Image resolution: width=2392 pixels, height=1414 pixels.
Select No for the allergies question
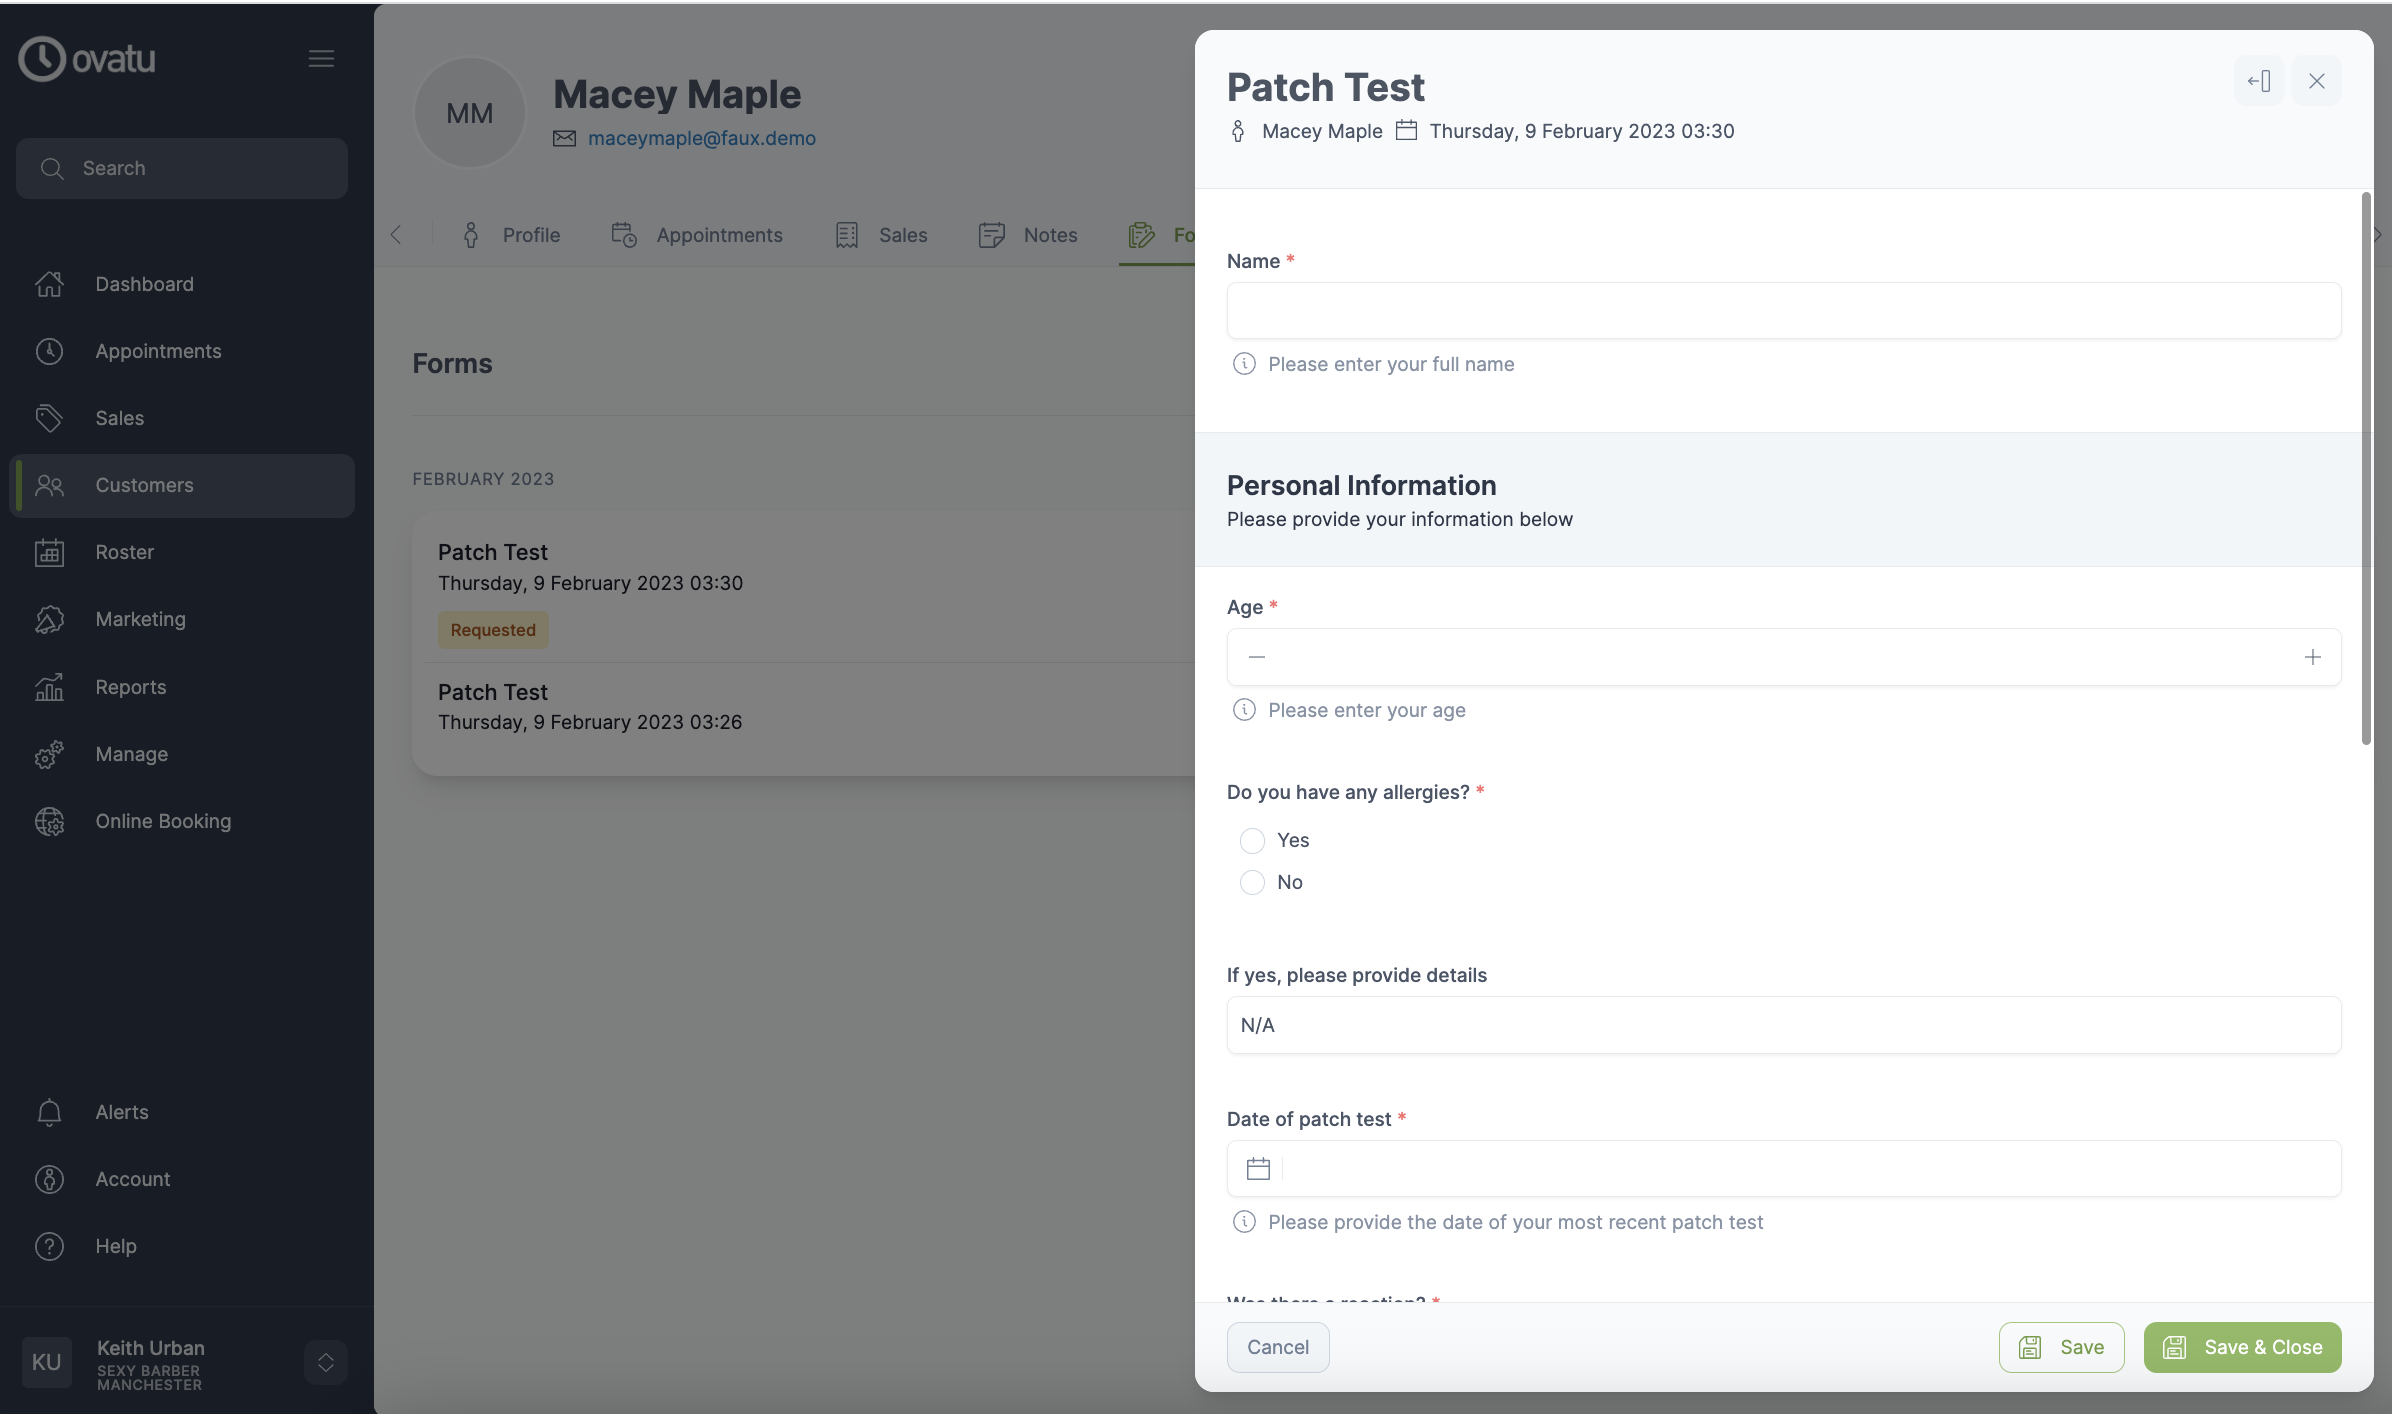(1252, 882)
